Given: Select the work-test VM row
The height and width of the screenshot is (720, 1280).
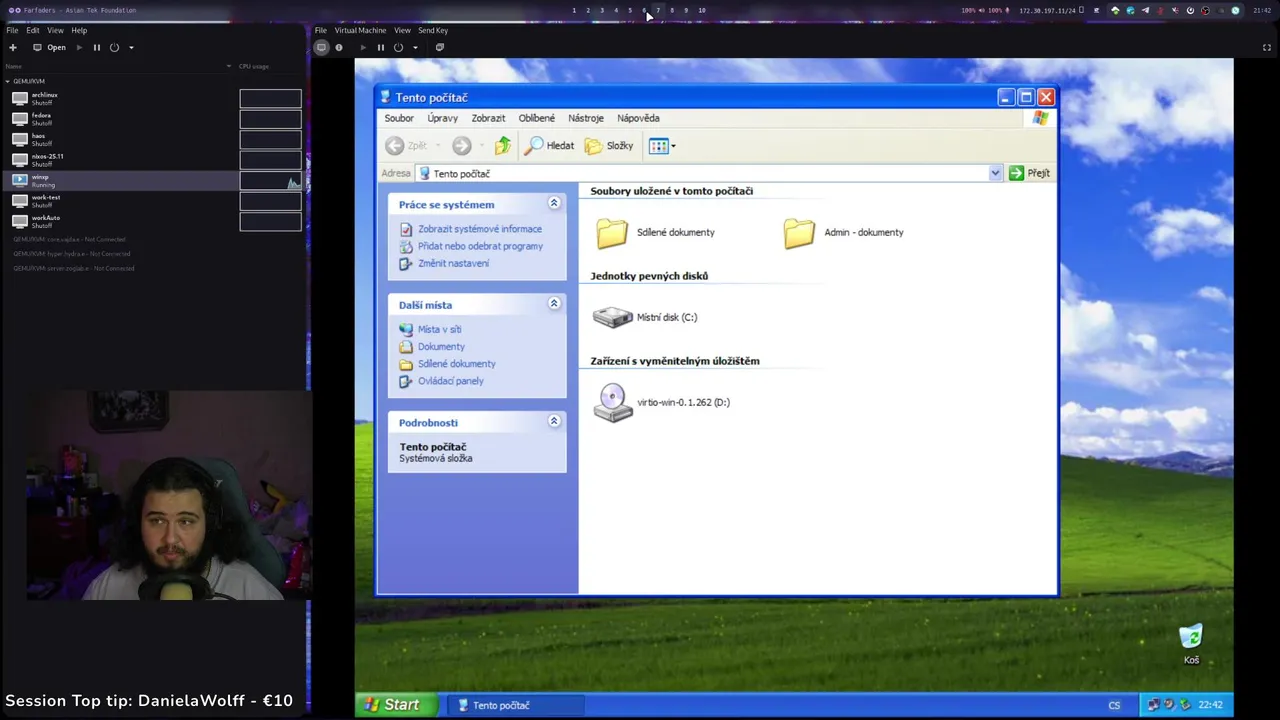Looking at the screenshot, I should click(x=120, y=201).
